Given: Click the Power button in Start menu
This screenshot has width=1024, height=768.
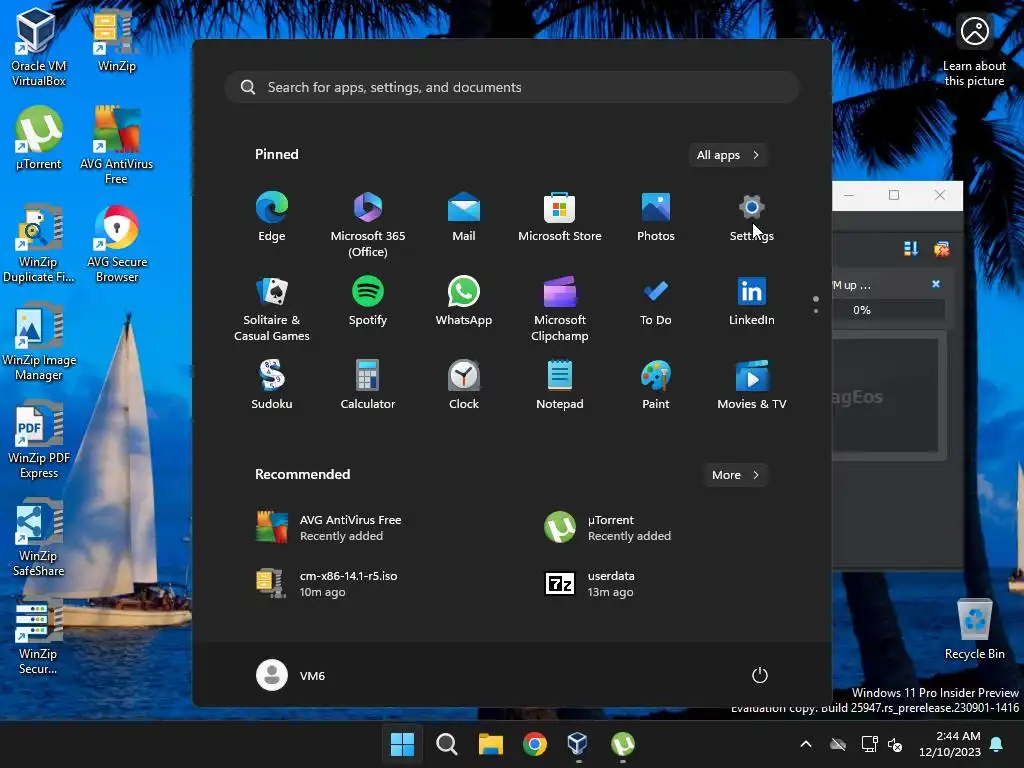Looking at the screenshot, I should click(x=760, y=675).
